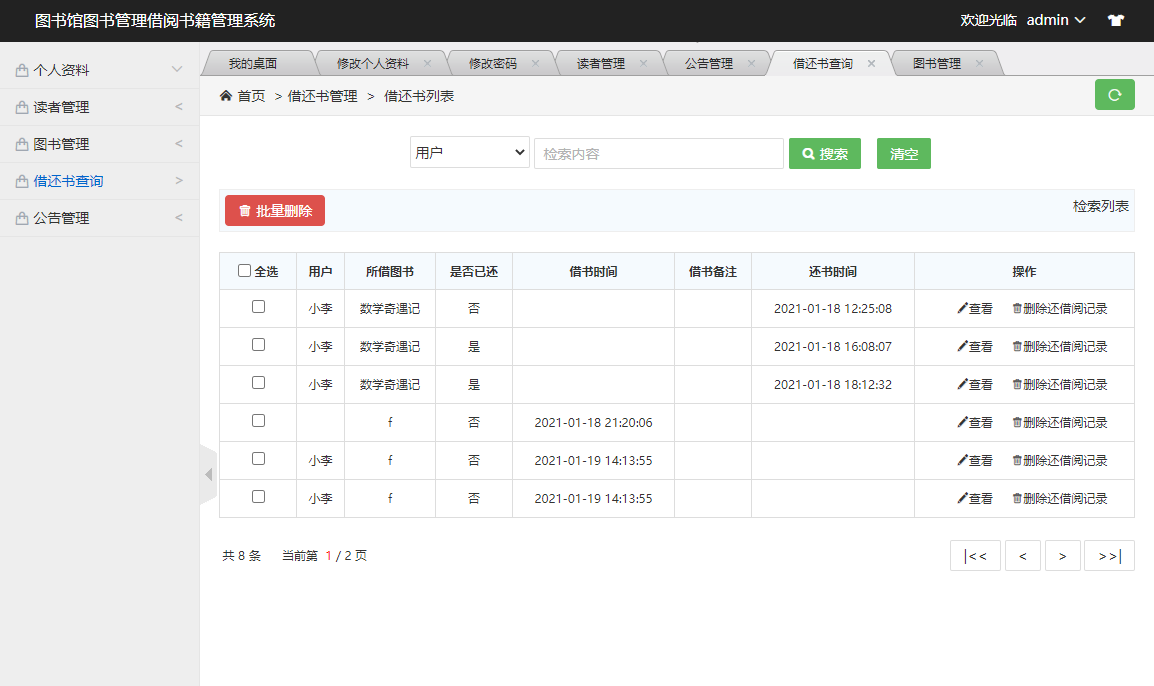
Task: Click inside the 检索内容 search input
Action: pyautogui.click(x=658, y=153)
